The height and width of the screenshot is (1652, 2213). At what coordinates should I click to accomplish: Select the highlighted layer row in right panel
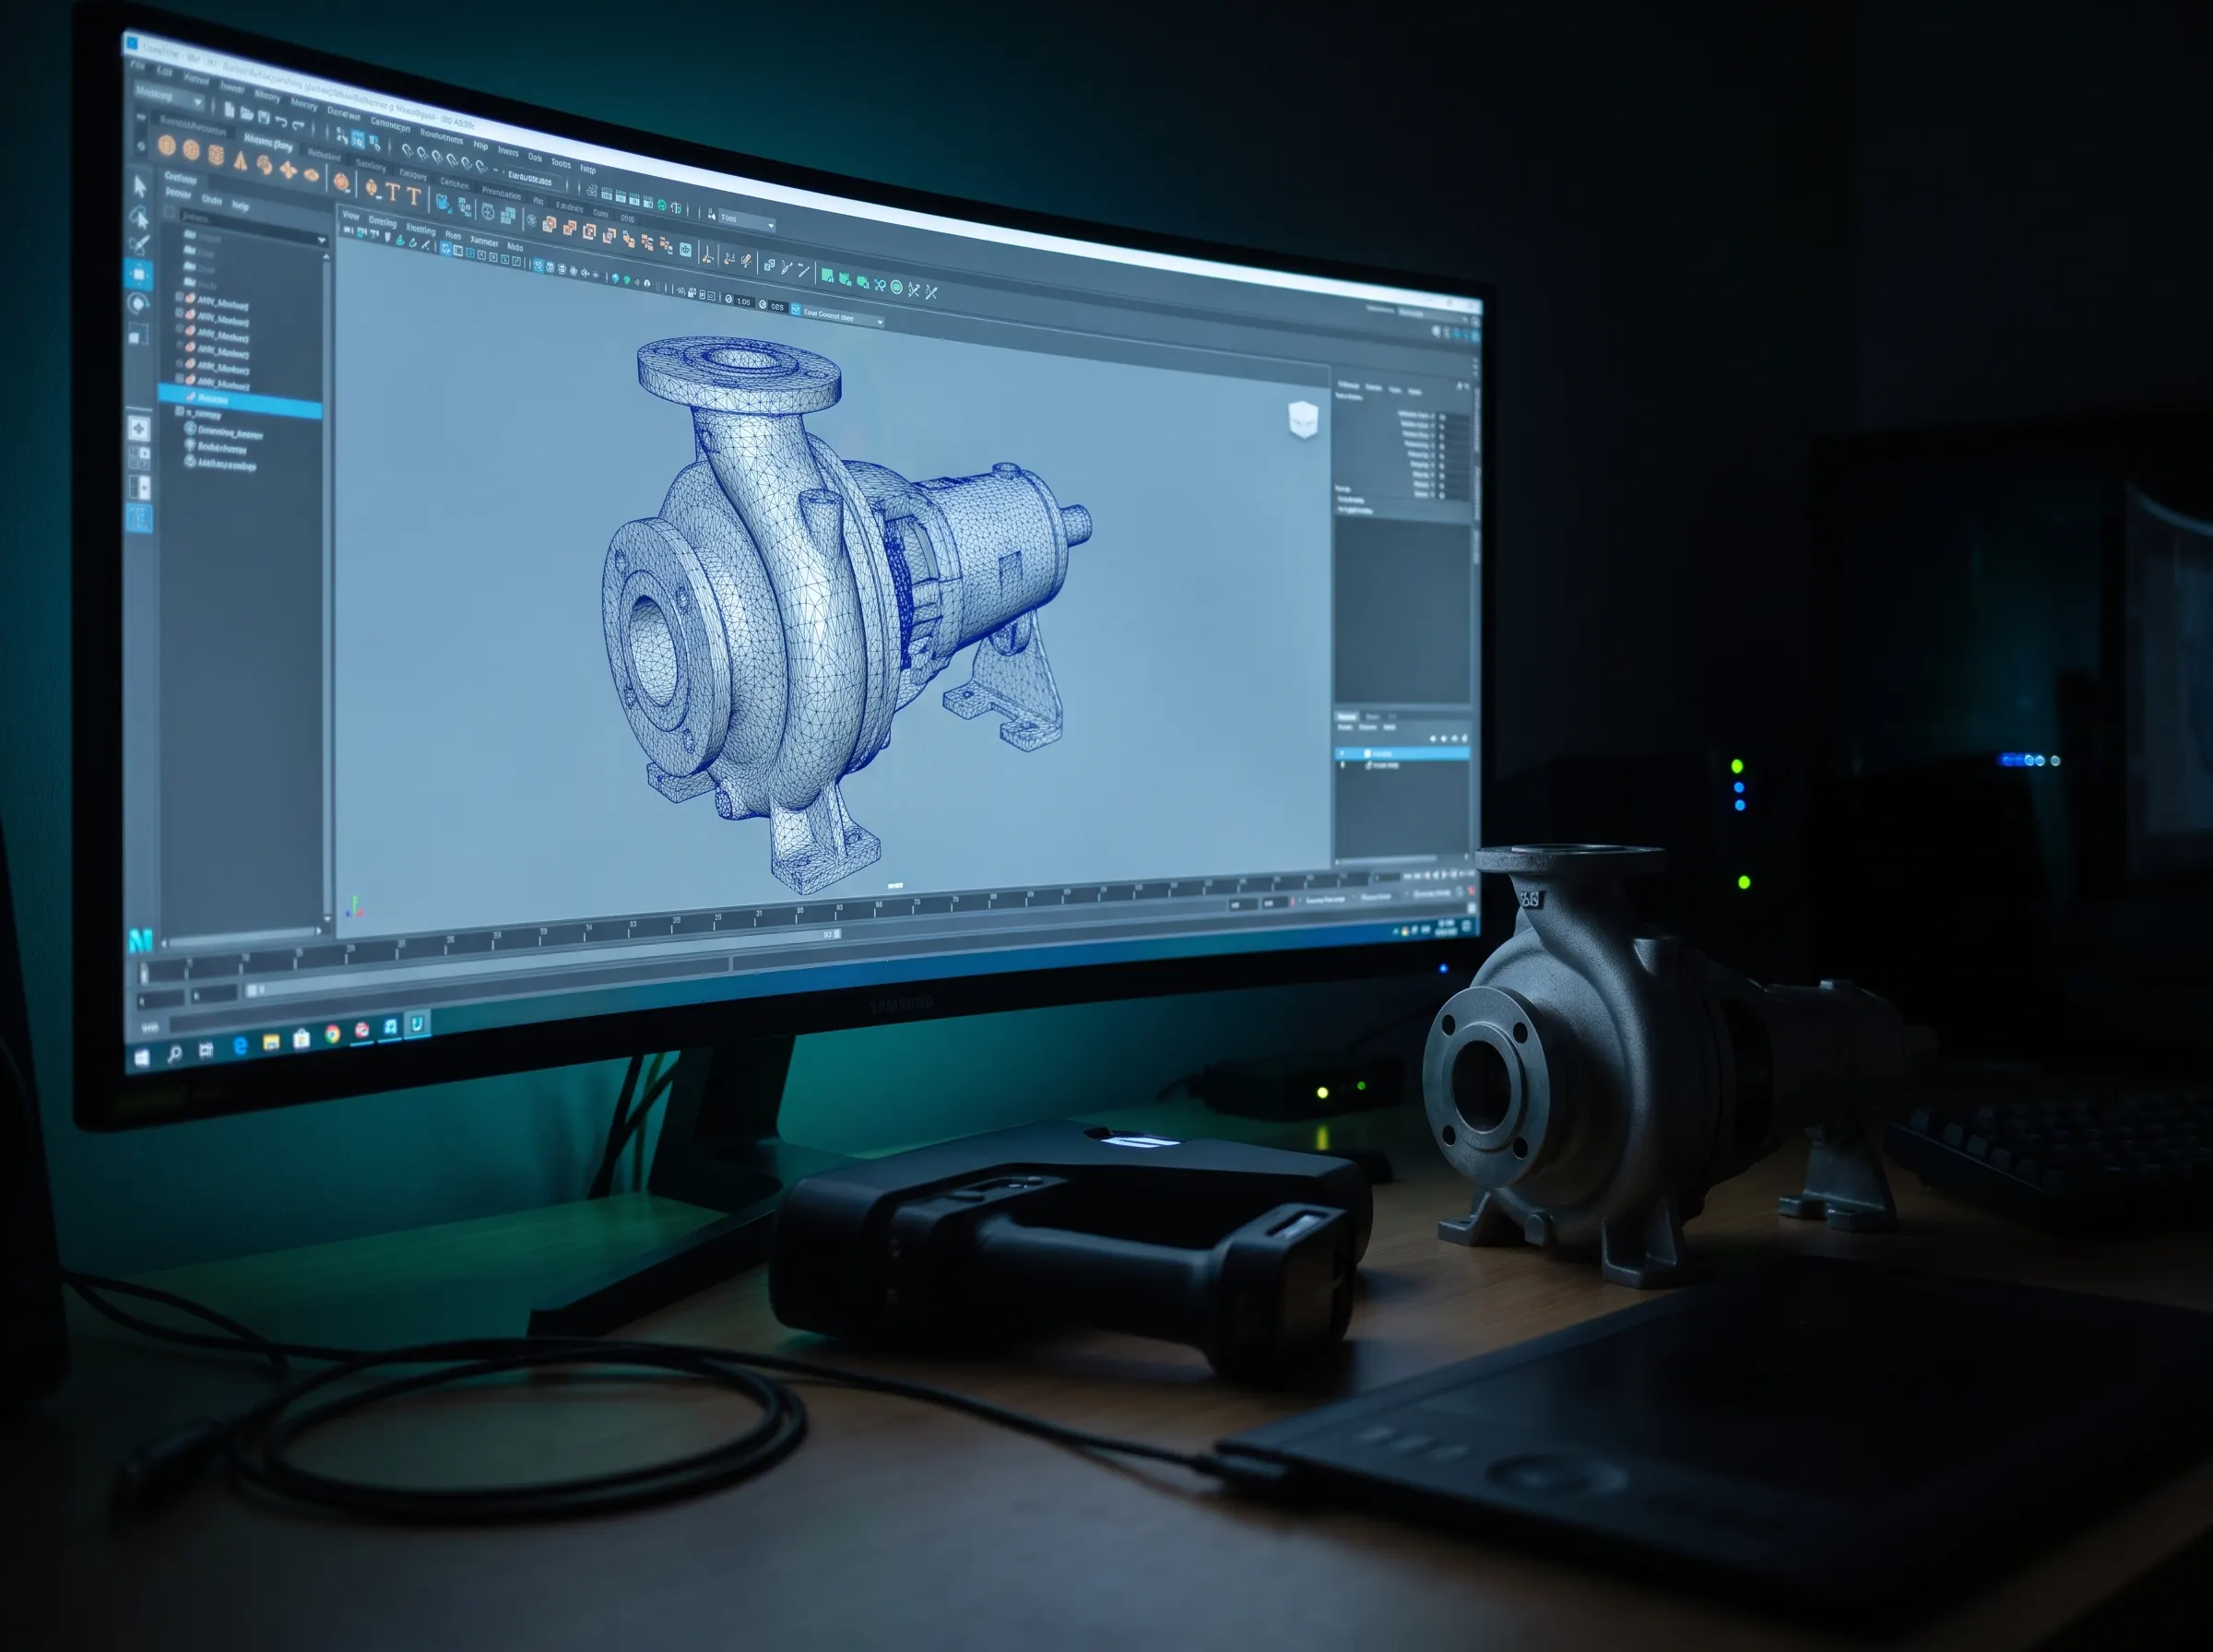tap(1405, 753)
